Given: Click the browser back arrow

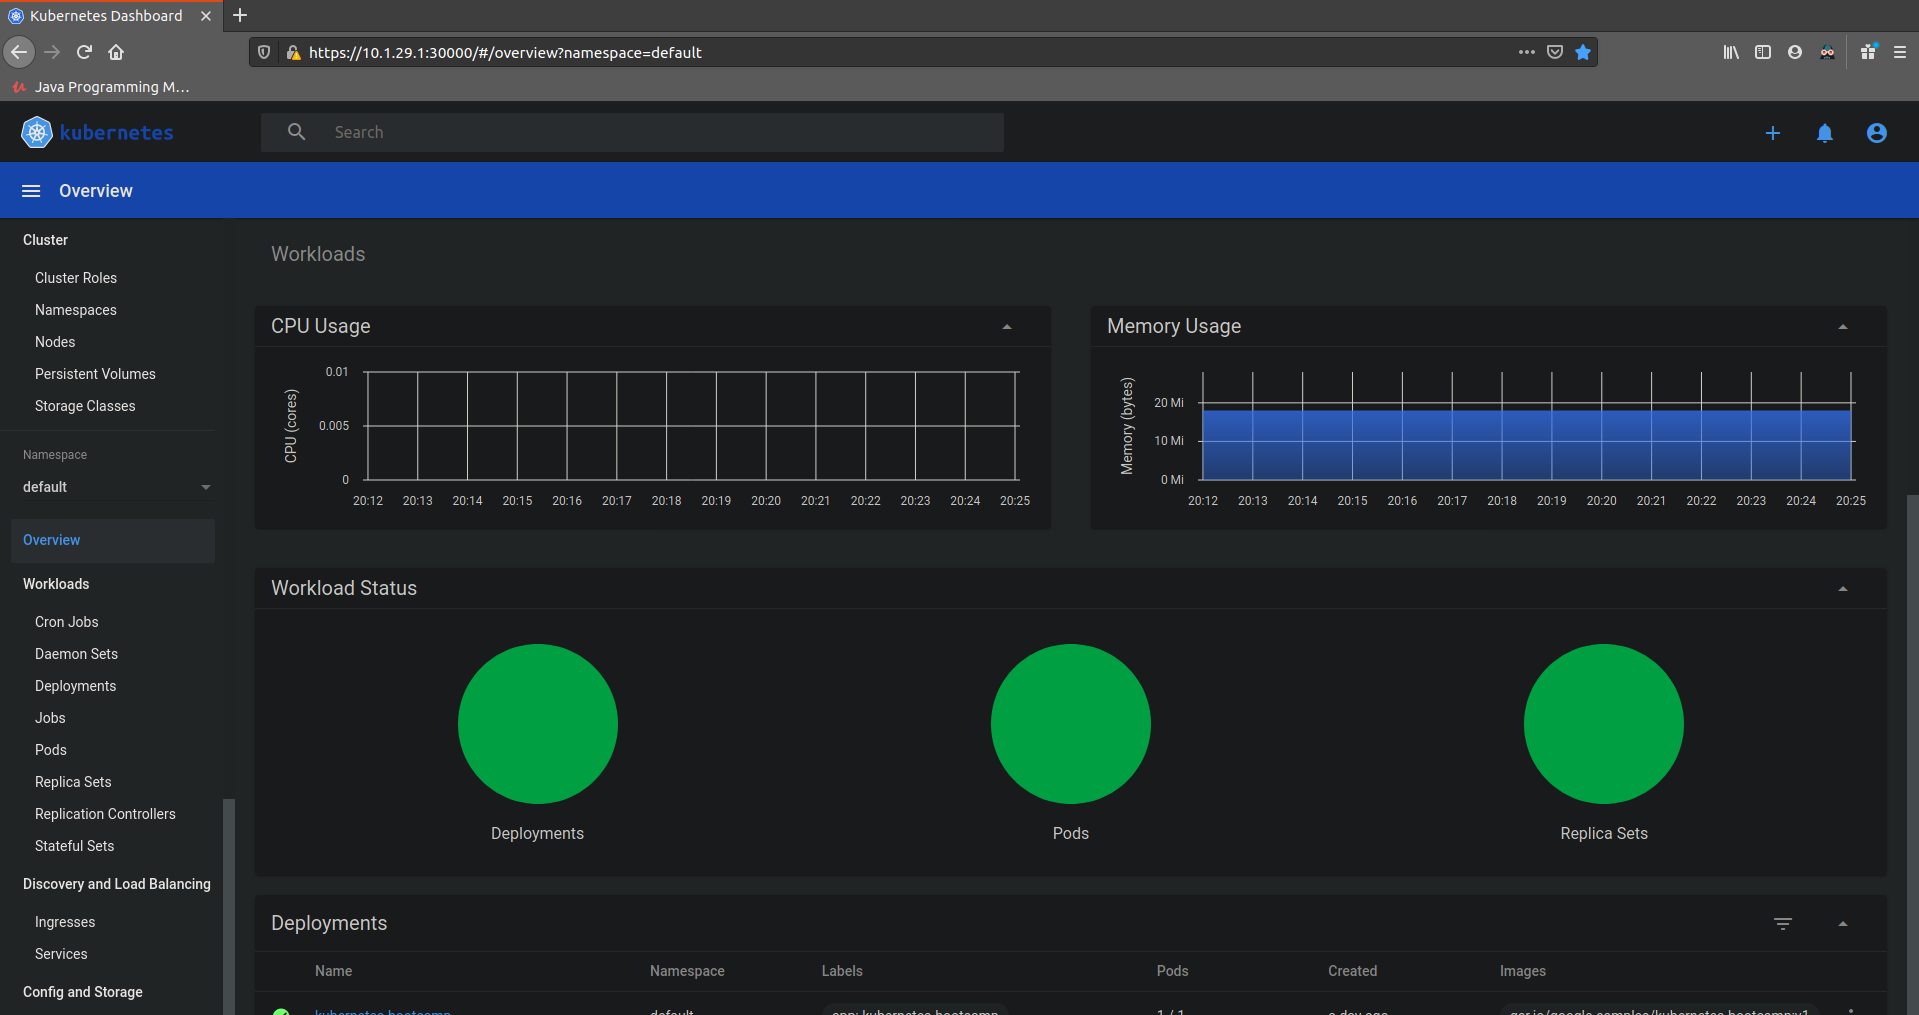Looking at the screenshot, I should (19, 52).
